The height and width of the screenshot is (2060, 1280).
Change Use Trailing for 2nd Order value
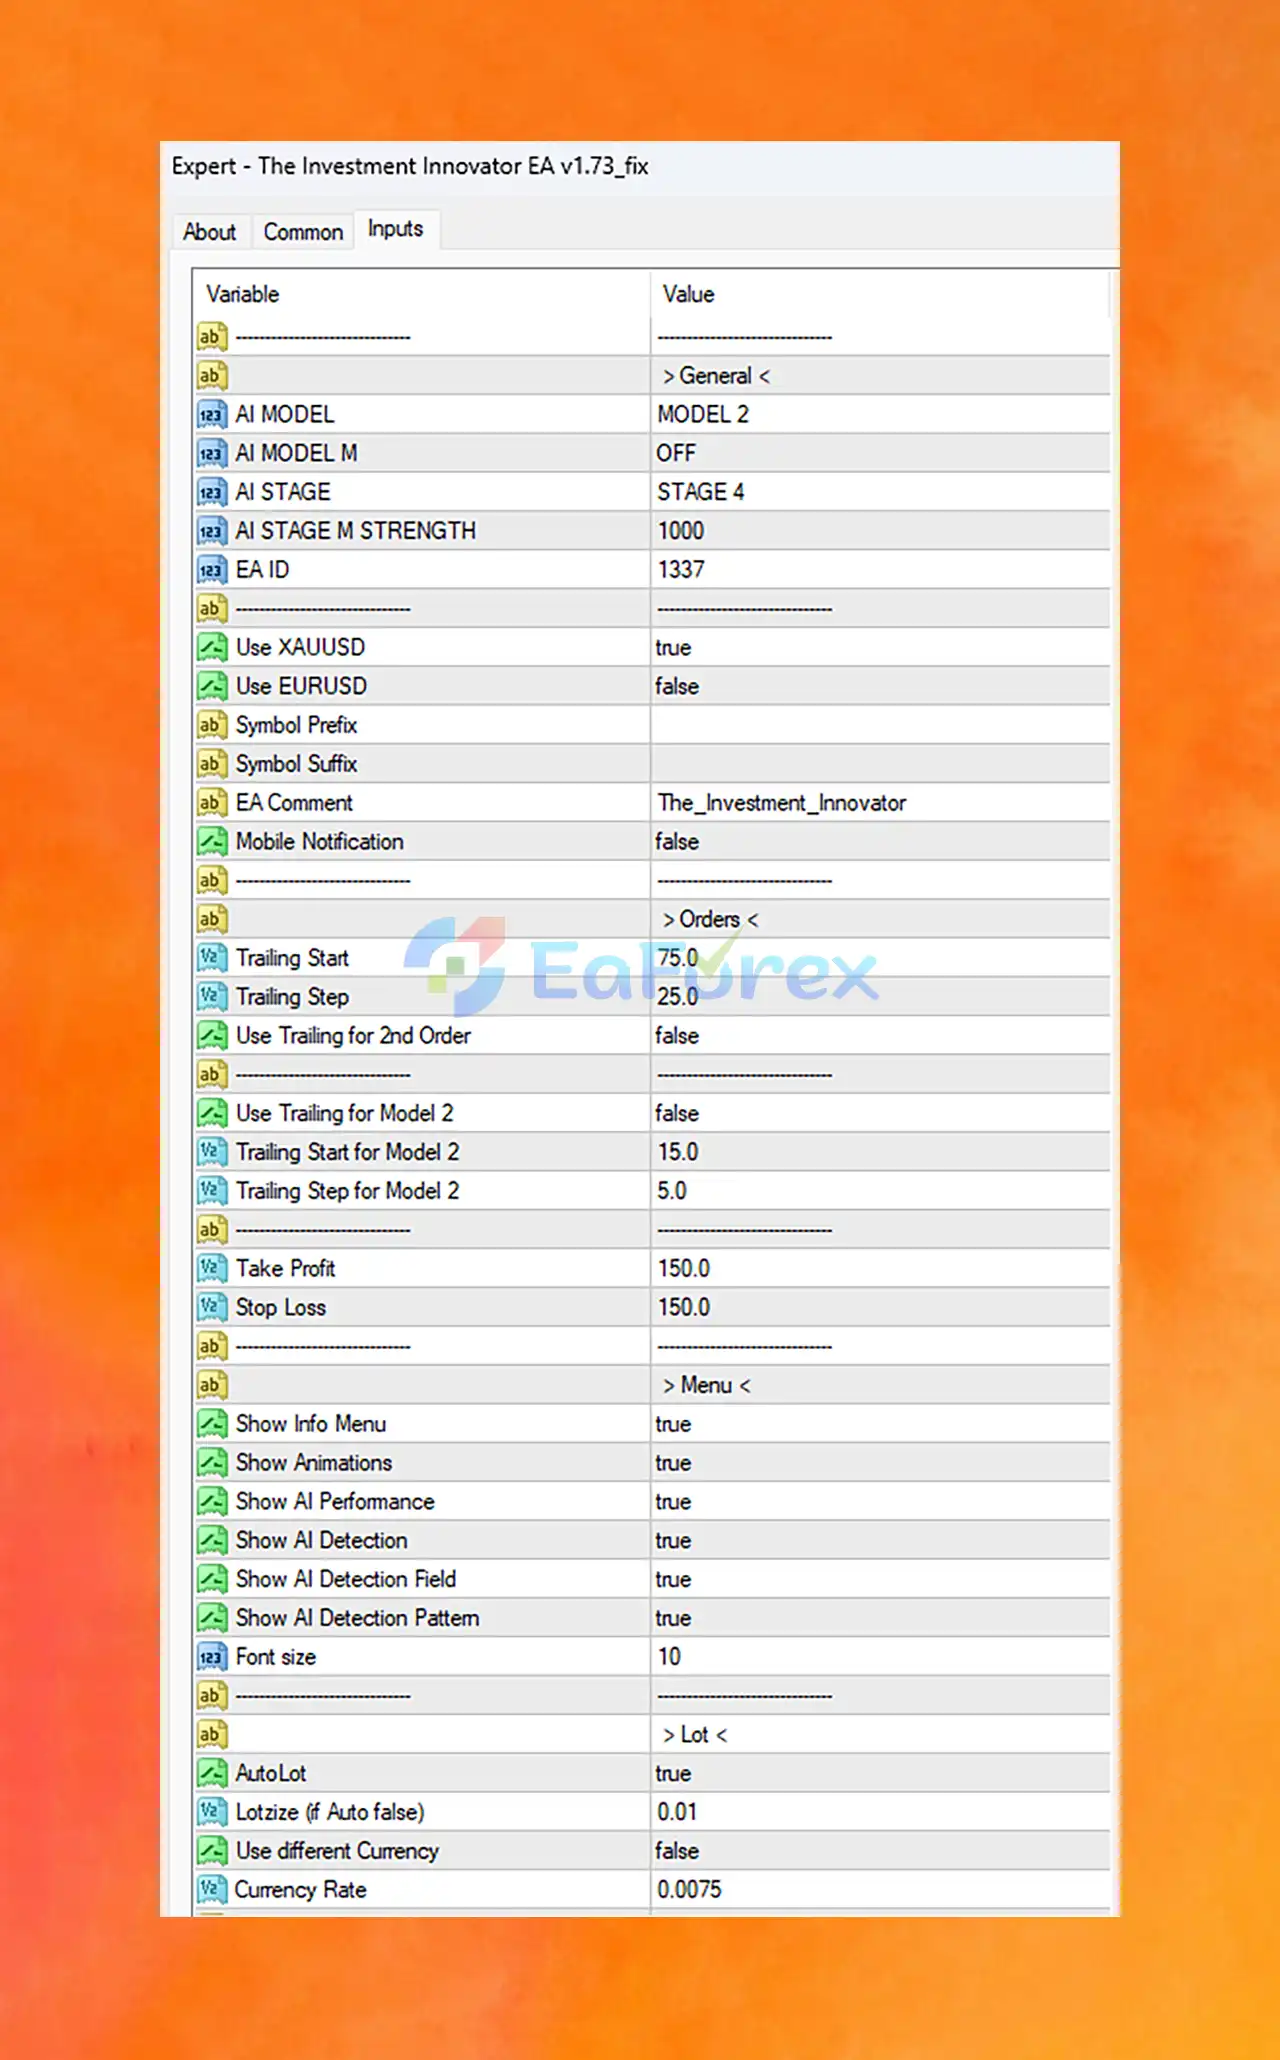[880, 1036]
